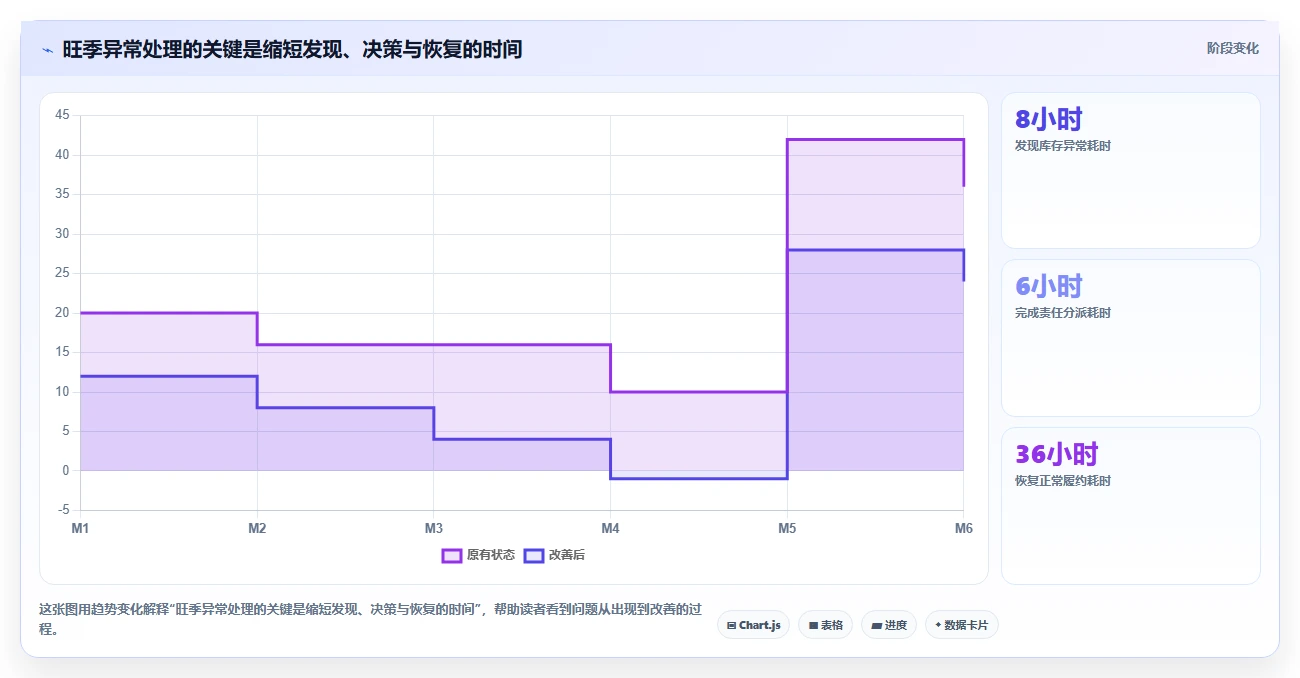Click the 原有状态 purple legend swatch

[452, 555]
